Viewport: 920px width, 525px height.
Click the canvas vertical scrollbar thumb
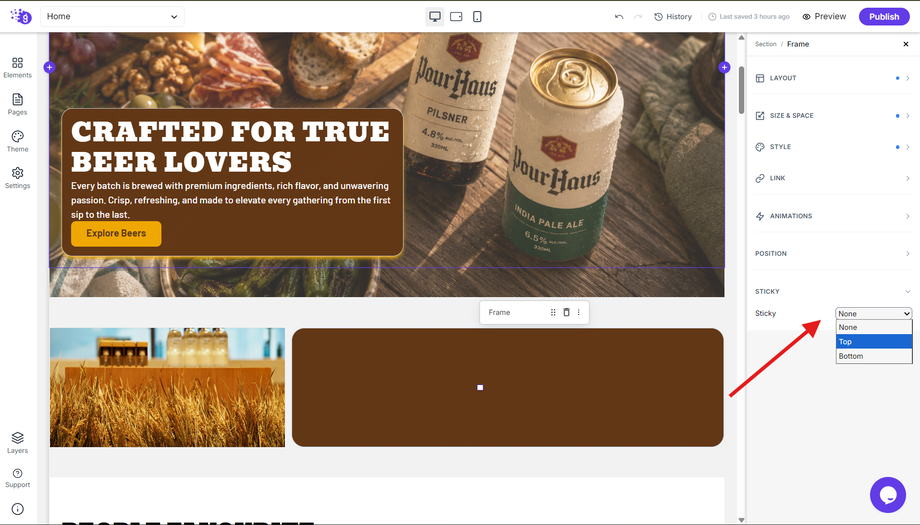(741, 90)
